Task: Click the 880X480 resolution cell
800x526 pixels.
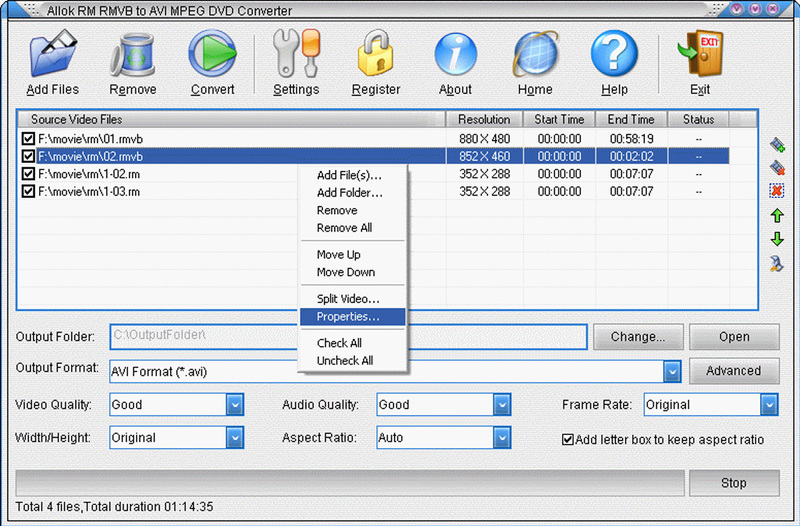Action: 485,139
